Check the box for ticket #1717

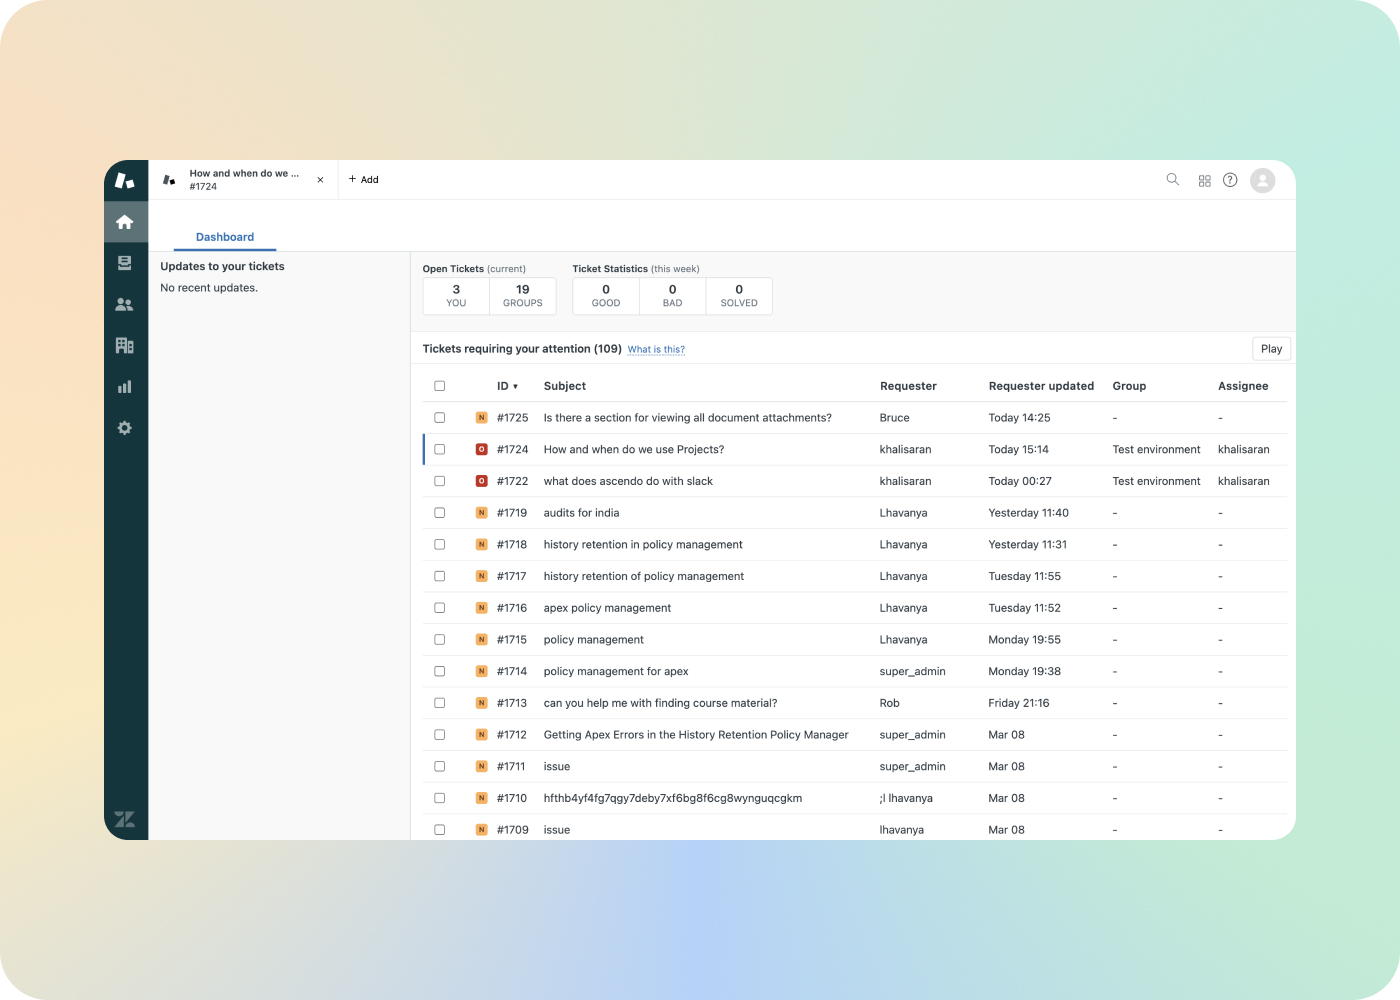pyautogui.click(x=440, y=576)
